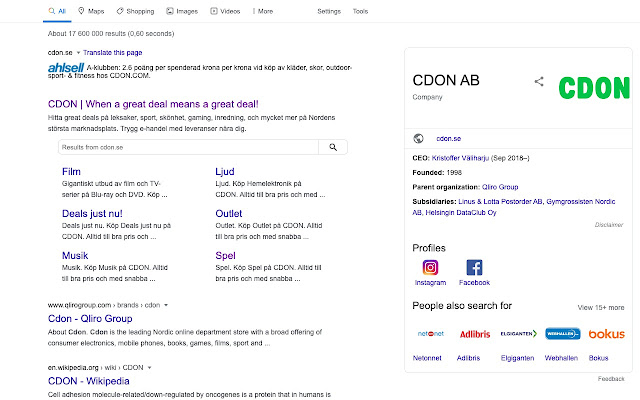Open CDON 'When a great deal' result

point(153,104)
